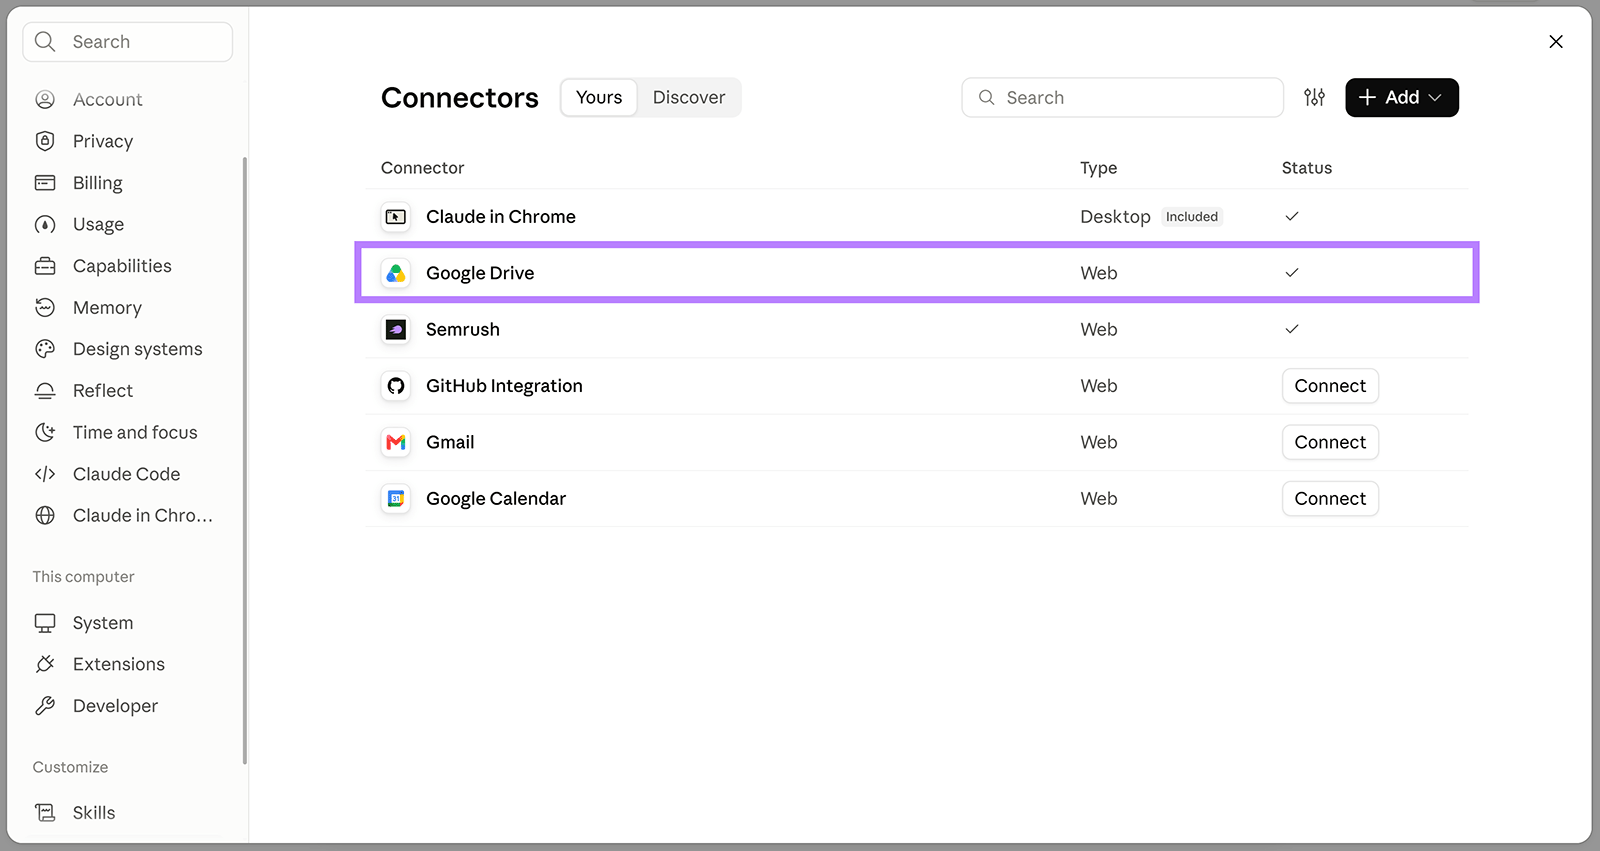Select the Google Drive connector name

click(480, 273)
